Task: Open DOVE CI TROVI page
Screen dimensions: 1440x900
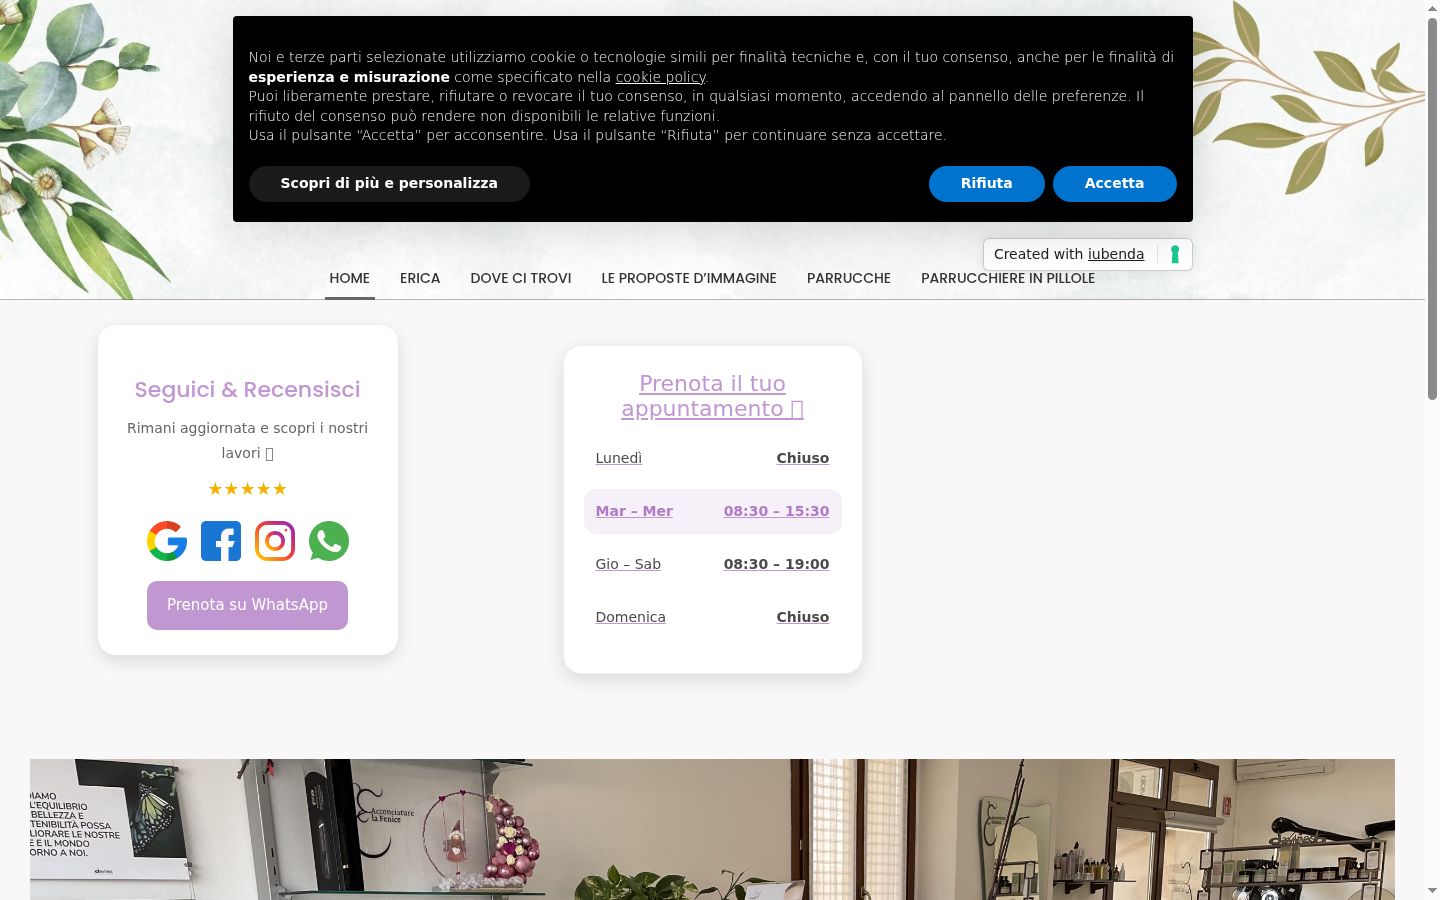Action: [521, 278]
